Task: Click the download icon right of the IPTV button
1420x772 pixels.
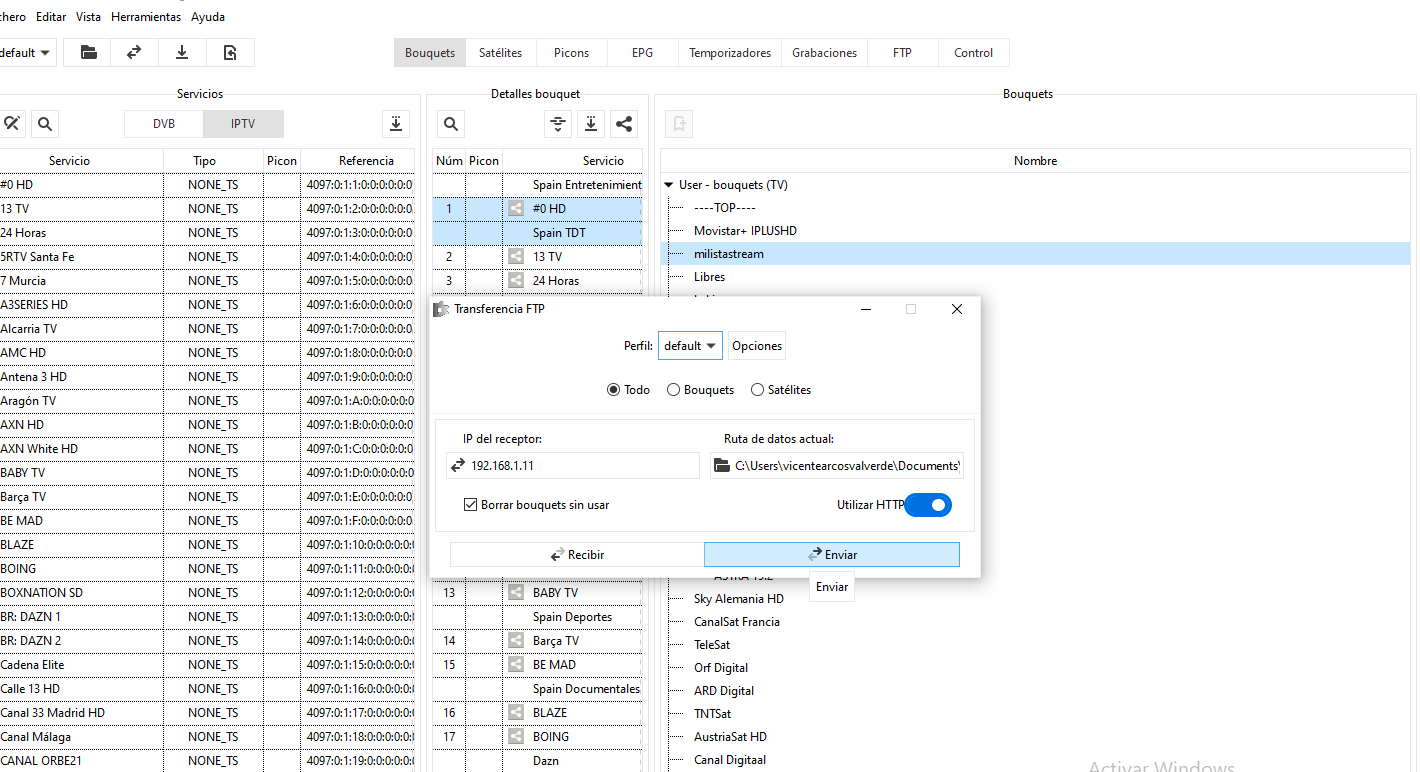Action: pyautogui.click(x=397, y=124)
